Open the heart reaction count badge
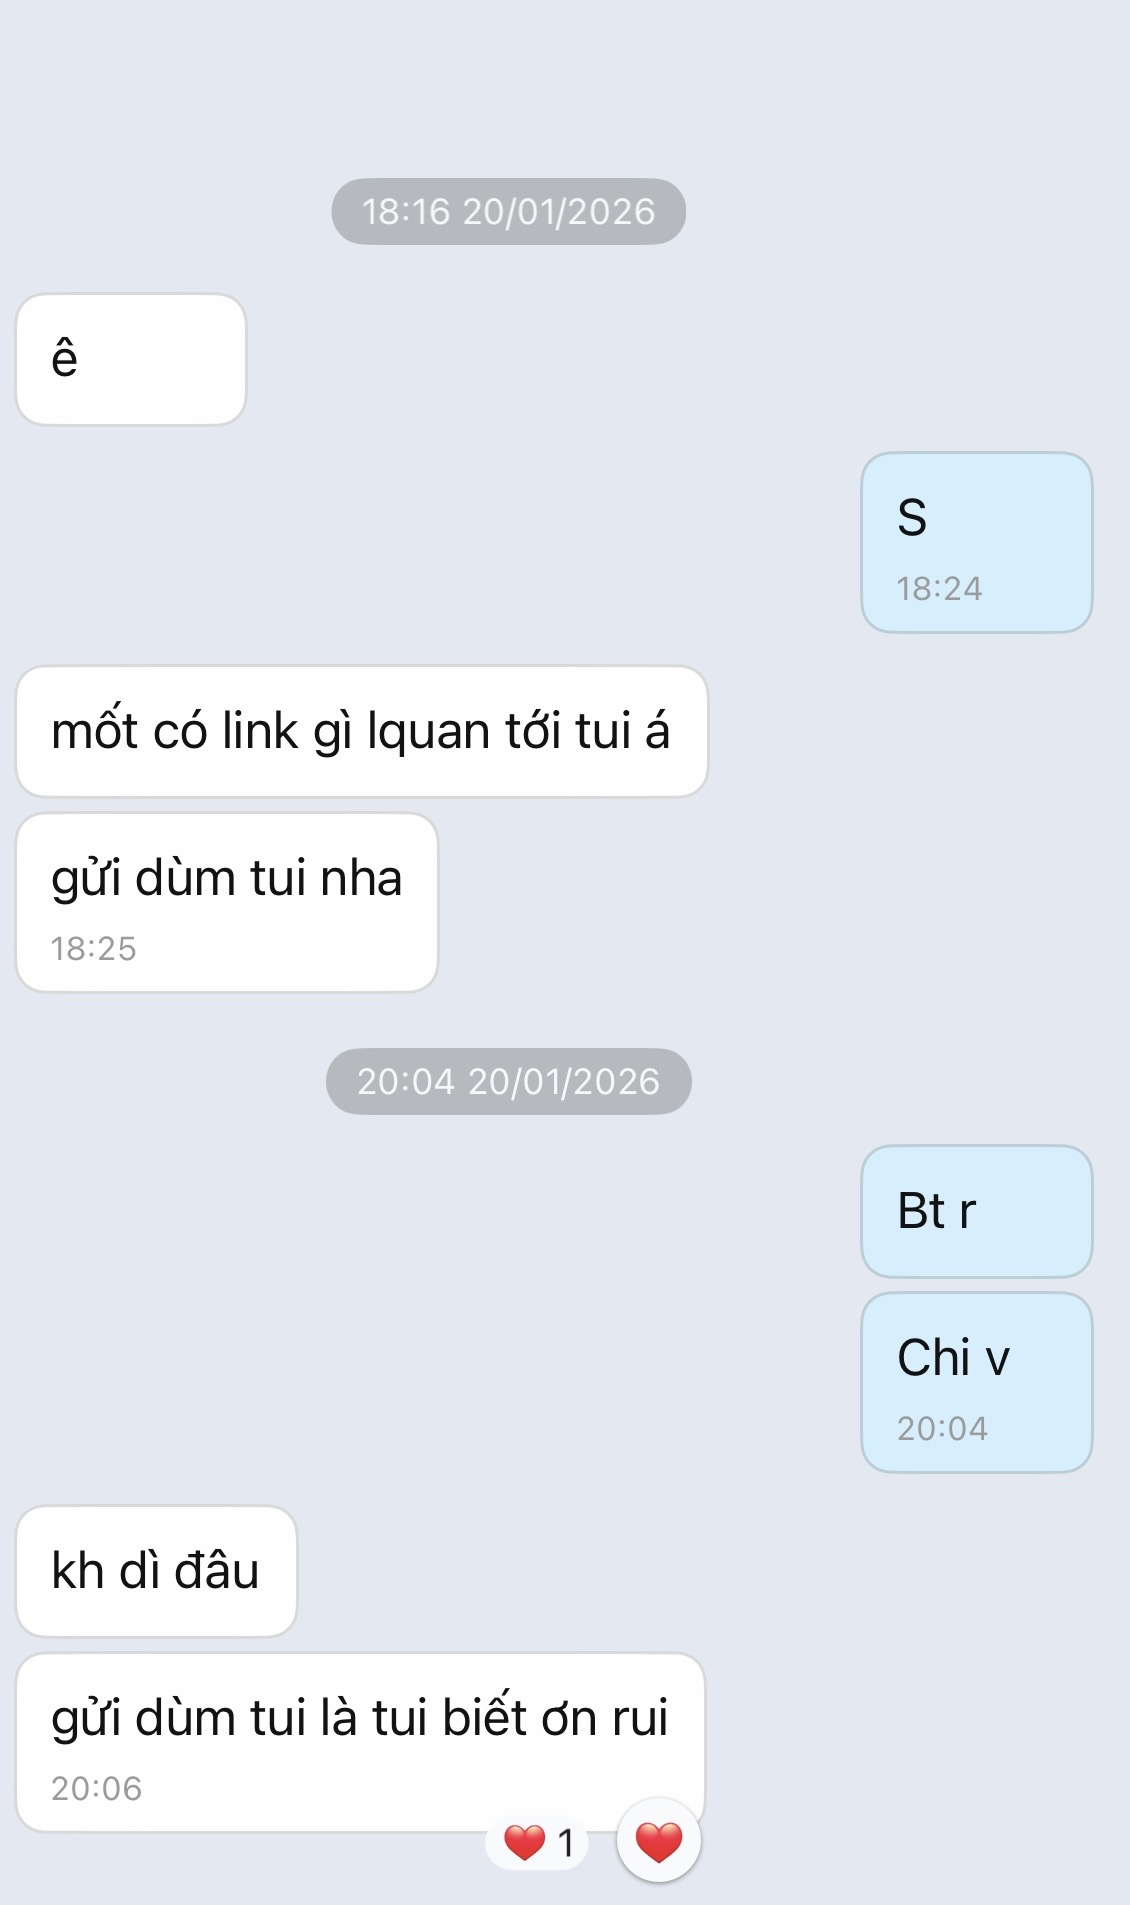Screen dimensions: 1130x1905 click(x=537, y=1842)
